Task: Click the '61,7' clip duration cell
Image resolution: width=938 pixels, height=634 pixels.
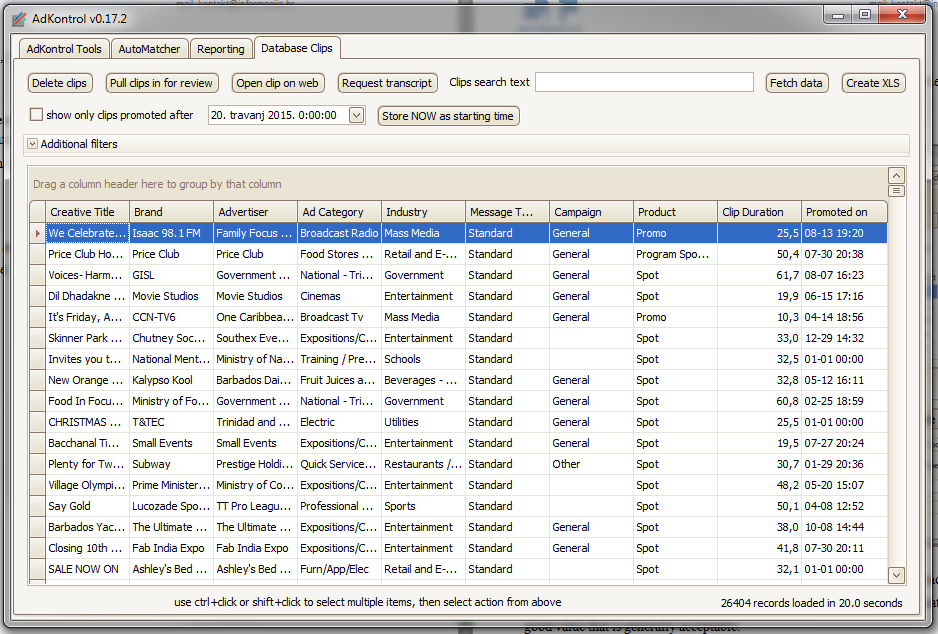Action: (759, 275)
